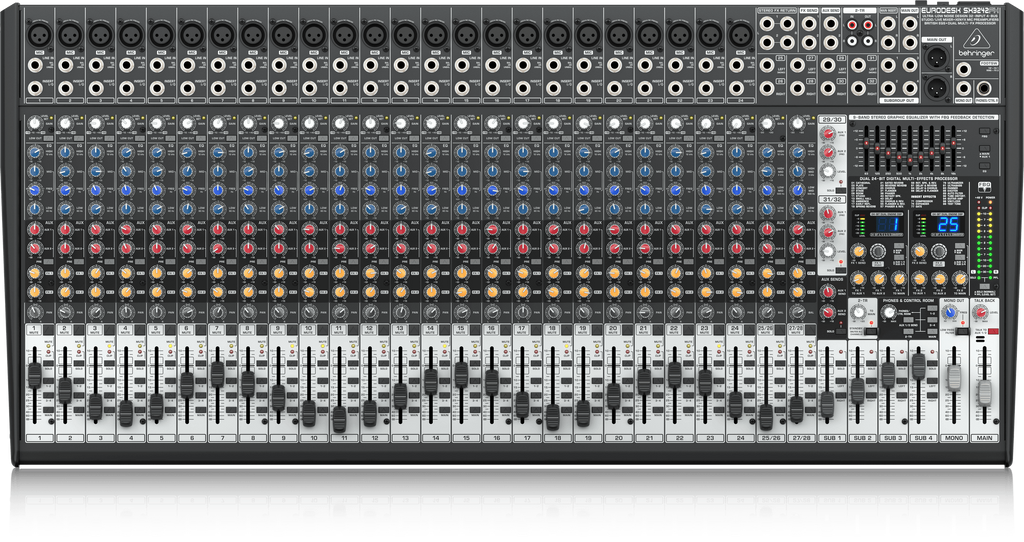Select channel 1 INSERT jack
This screenshot has width=1024, height=542.
[x=35, y=88]
